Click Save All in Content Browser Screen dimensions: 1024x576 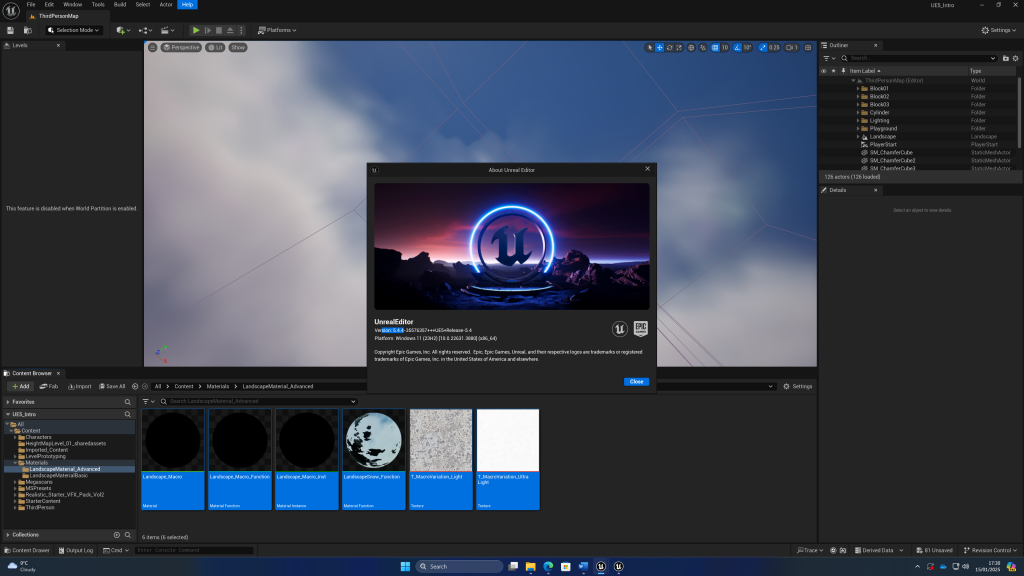tap(112, 387)
